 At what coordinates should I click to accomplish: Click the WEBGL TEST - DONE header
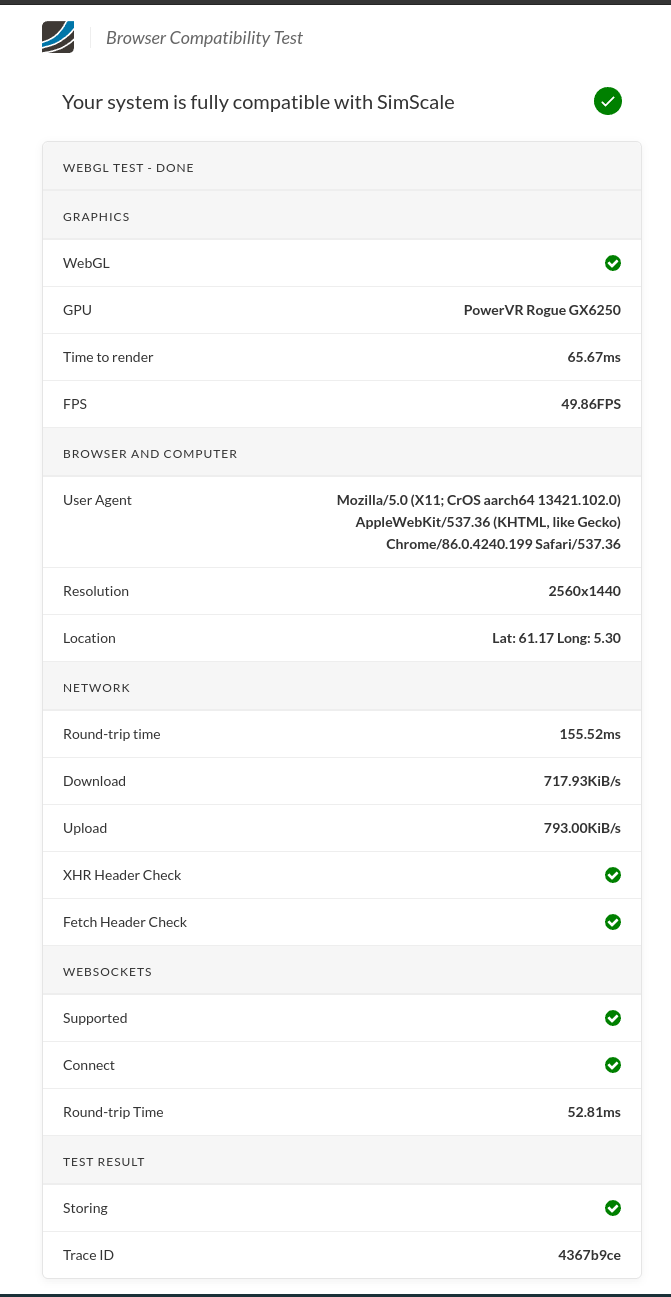[x=128, y=168]
